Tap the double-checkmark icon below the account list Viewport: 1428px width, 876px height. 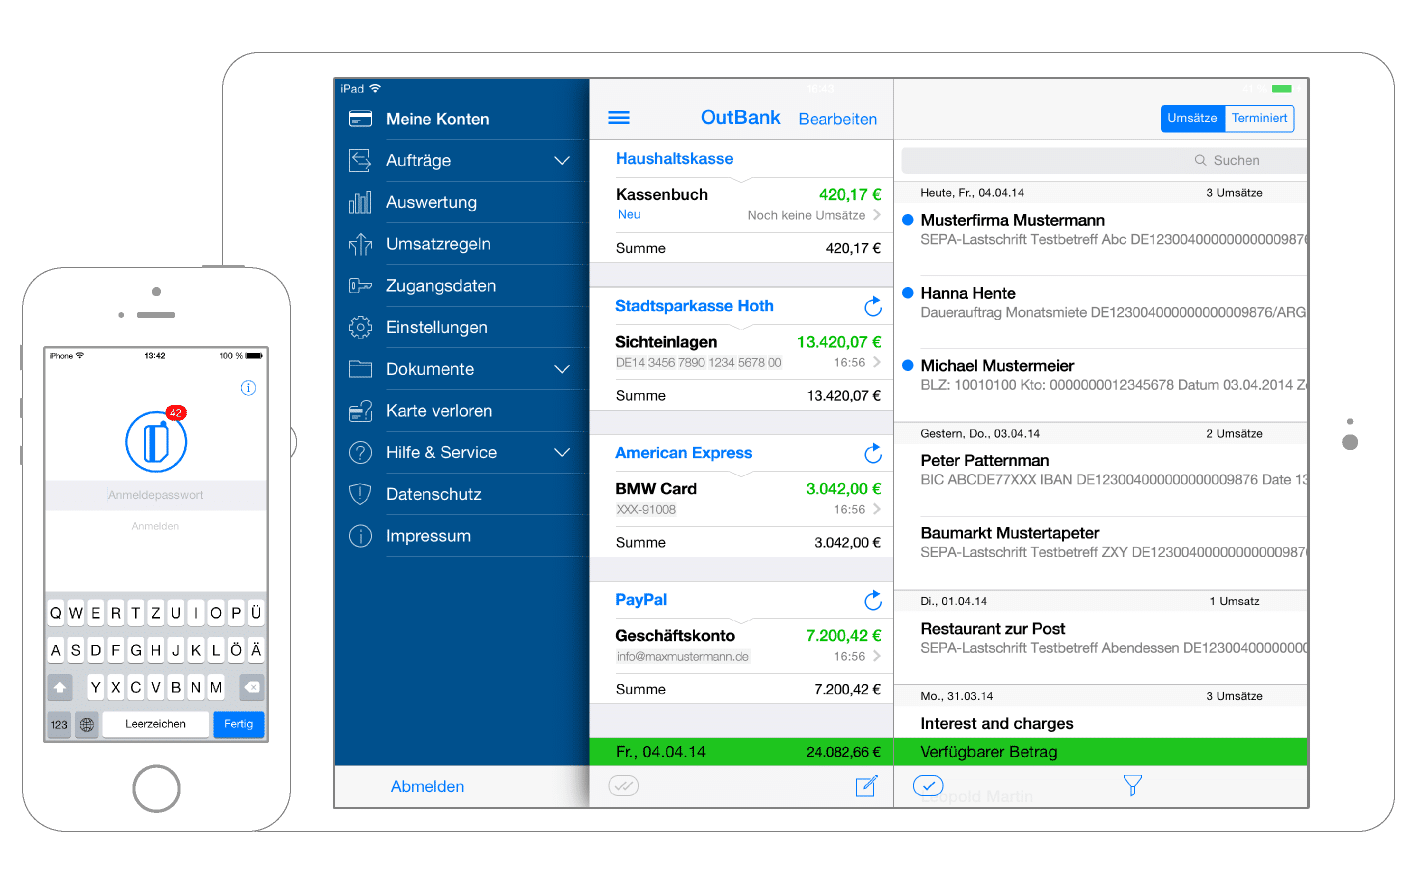[x=624, y=786]
